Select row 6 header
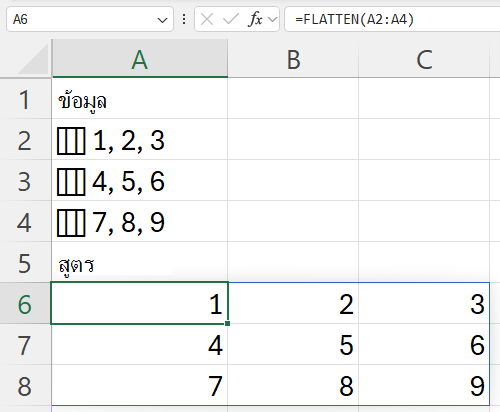The height and width of the screenshot is (412, 500). pos(25,304)
